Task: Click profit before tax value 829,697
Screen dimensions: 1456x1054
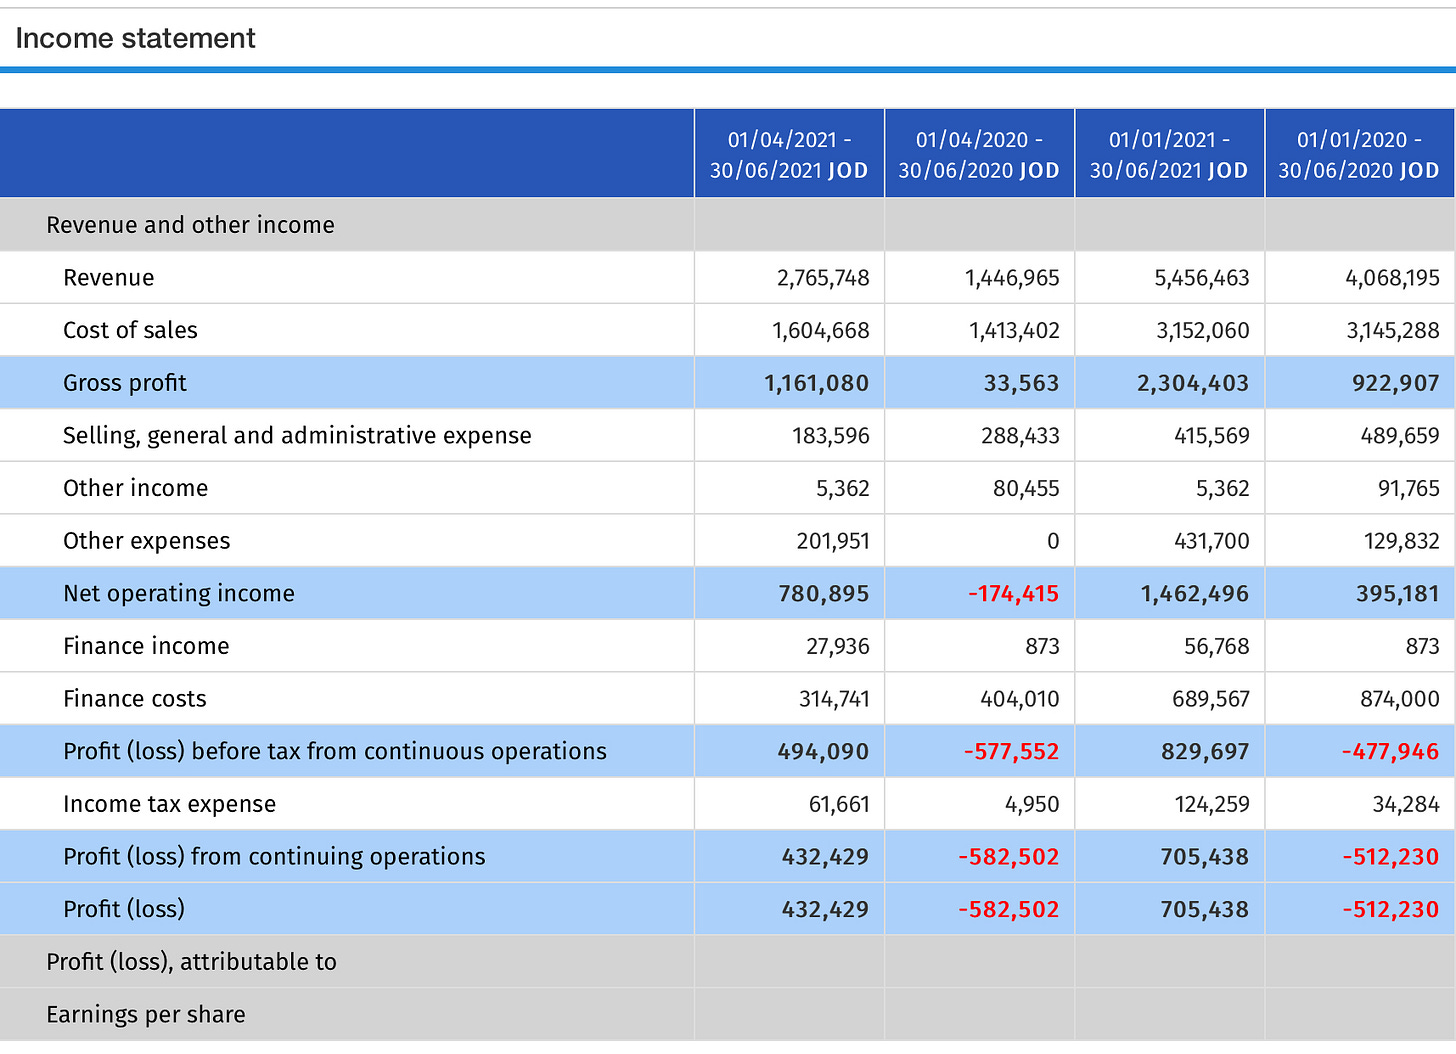Action: coord(1206,751)
